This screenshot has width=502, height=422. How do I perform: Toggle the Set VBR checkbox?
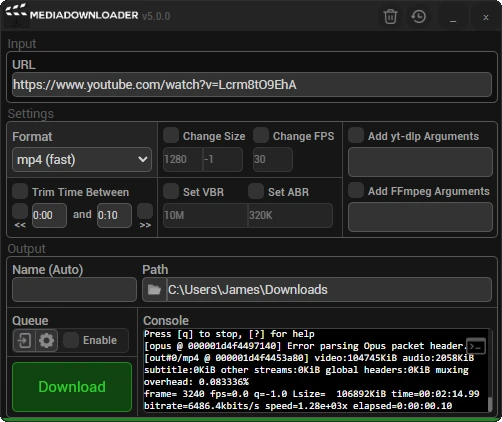tap(171, 191)
